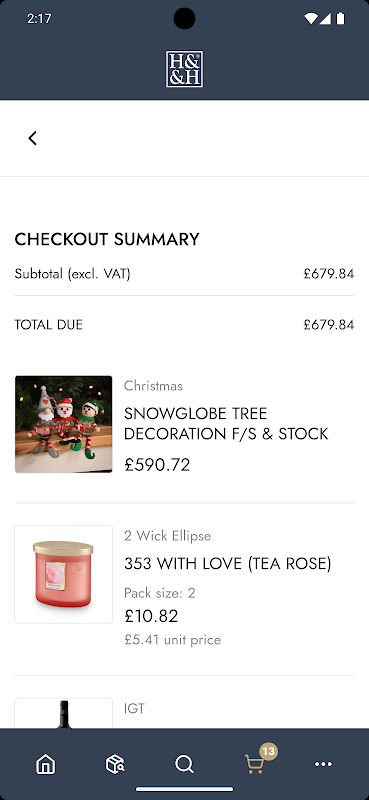Tap the search magnifier icon

(184, 764)
